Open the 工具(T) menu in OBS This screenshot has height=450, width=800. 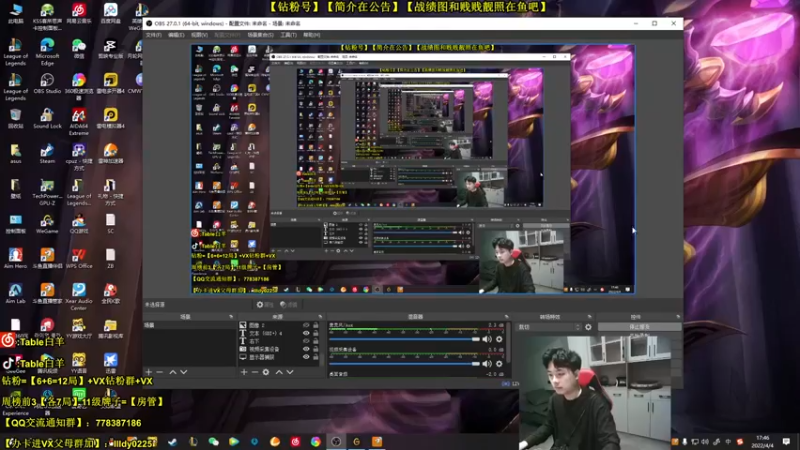click(288, 35)
